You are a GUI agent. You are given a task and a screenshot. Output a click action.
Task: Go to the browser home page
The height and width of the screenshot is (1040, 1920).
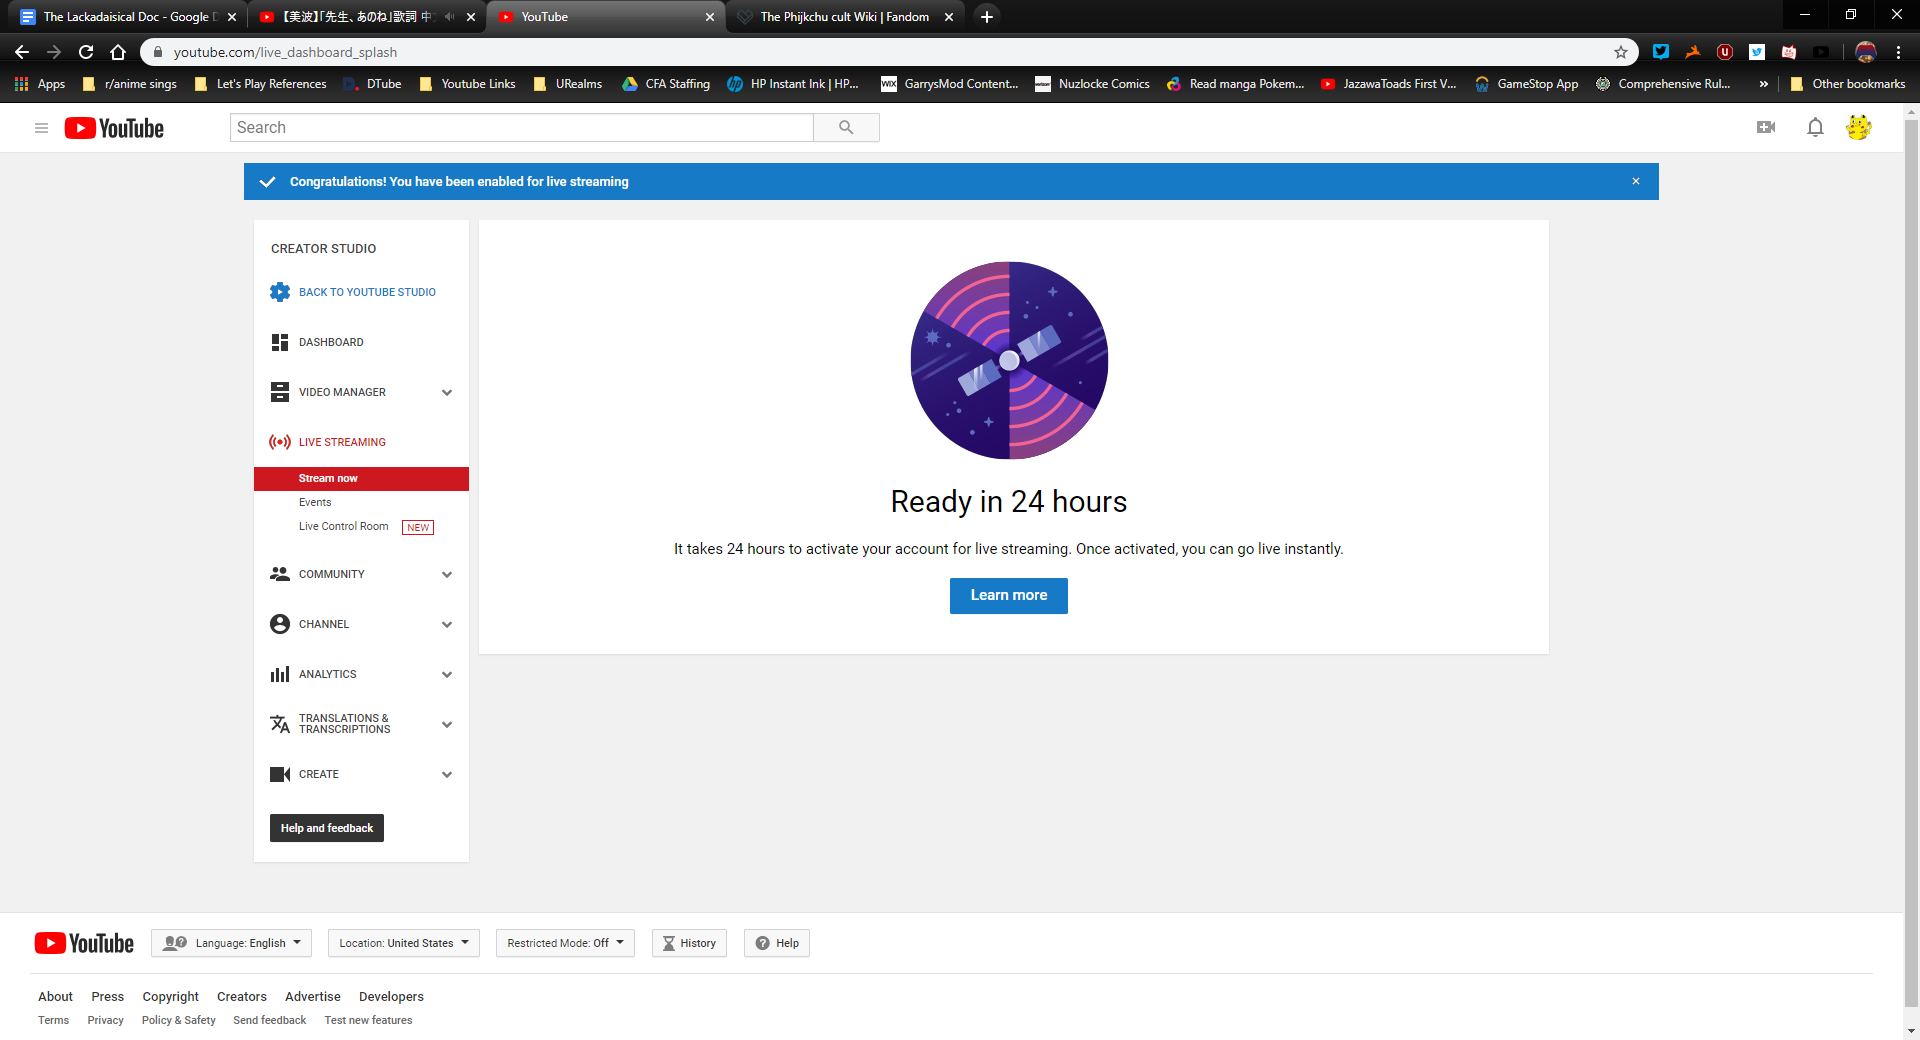click(118, 52)
